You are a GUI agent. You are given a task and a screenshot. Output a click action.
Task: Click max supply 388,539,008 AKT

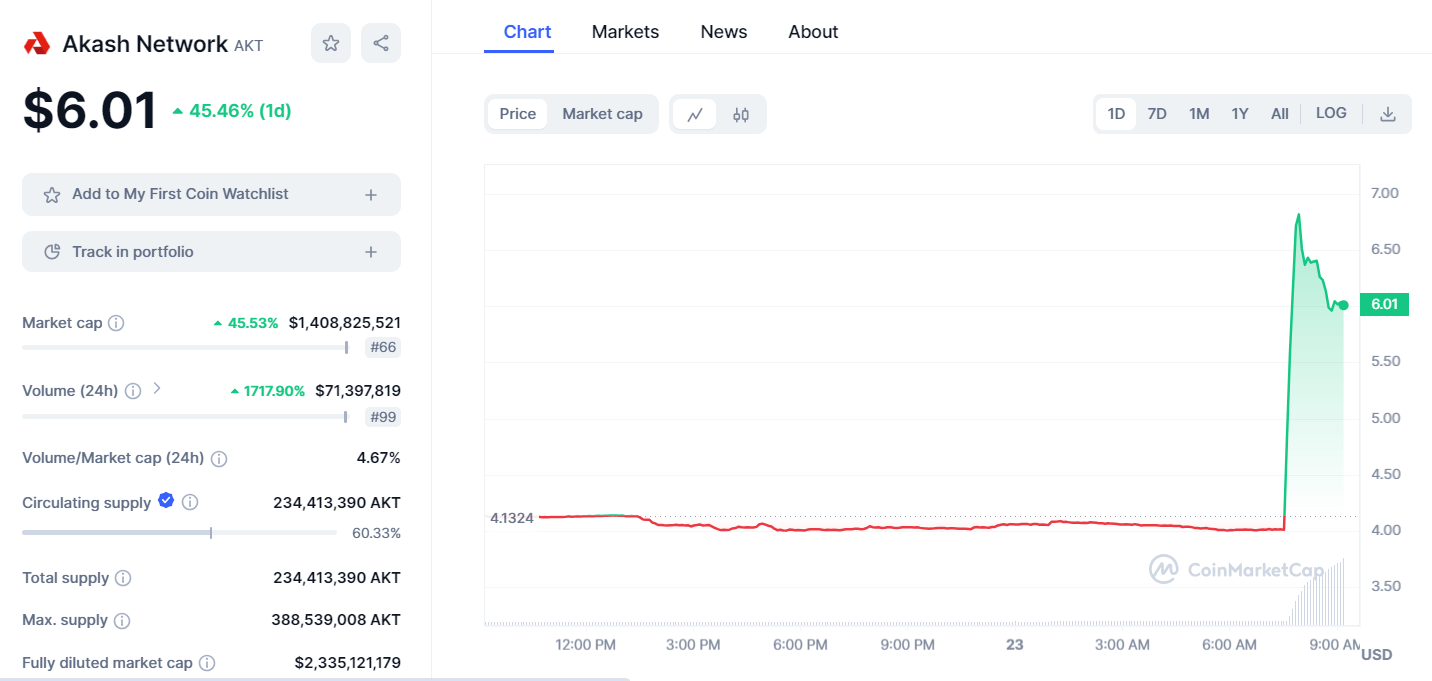[x=336, y=620]
